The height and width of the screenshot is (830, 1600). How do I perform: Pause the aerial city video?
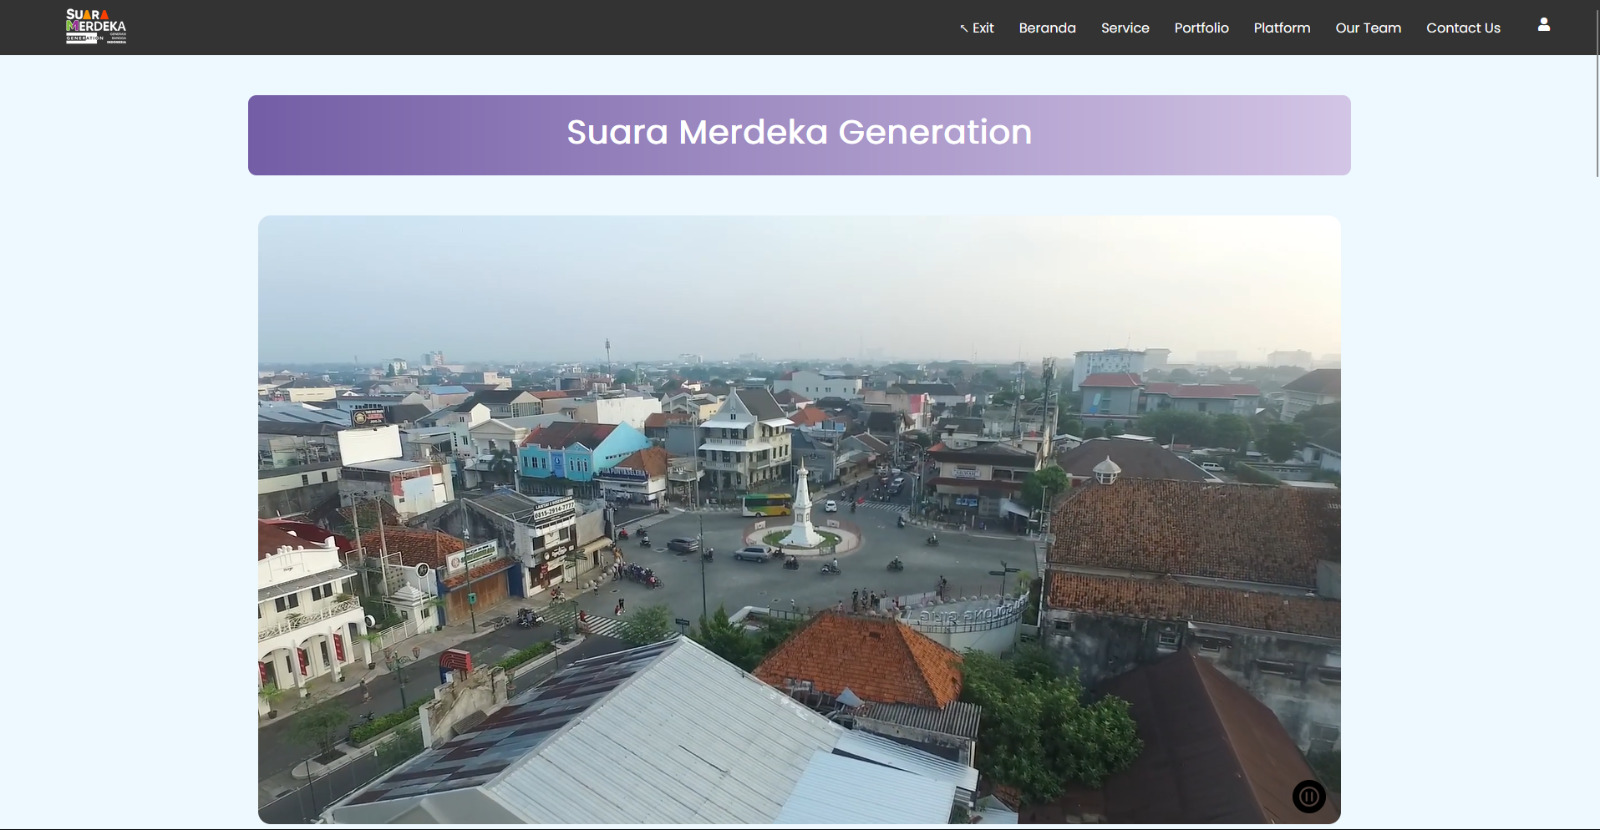click(1309, 796)
